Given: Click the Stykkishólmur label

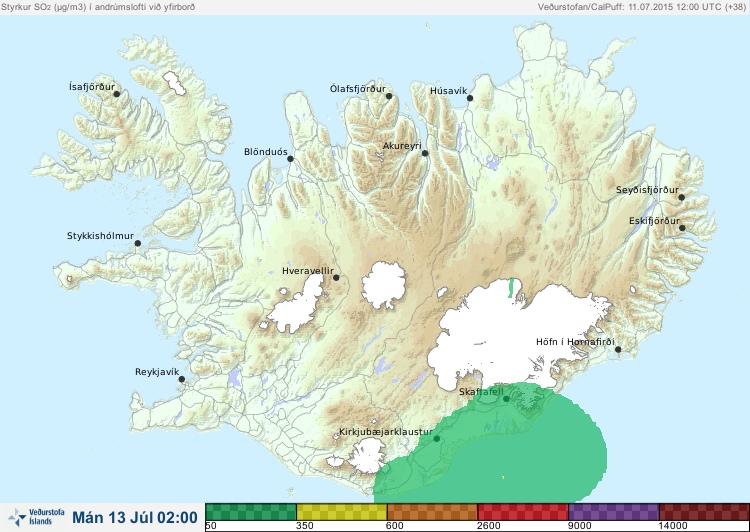Looking at the screenshot, I should [x=100, y=236].
